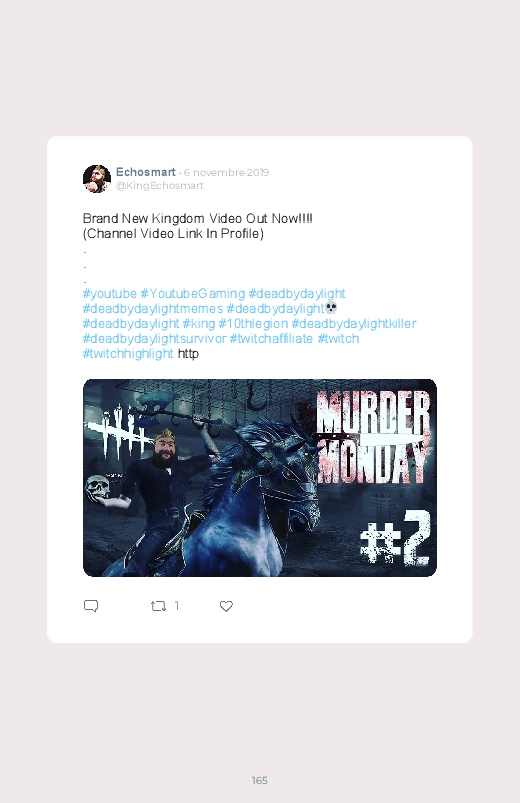Open the @KingEchosmart handle

[160, 185]
